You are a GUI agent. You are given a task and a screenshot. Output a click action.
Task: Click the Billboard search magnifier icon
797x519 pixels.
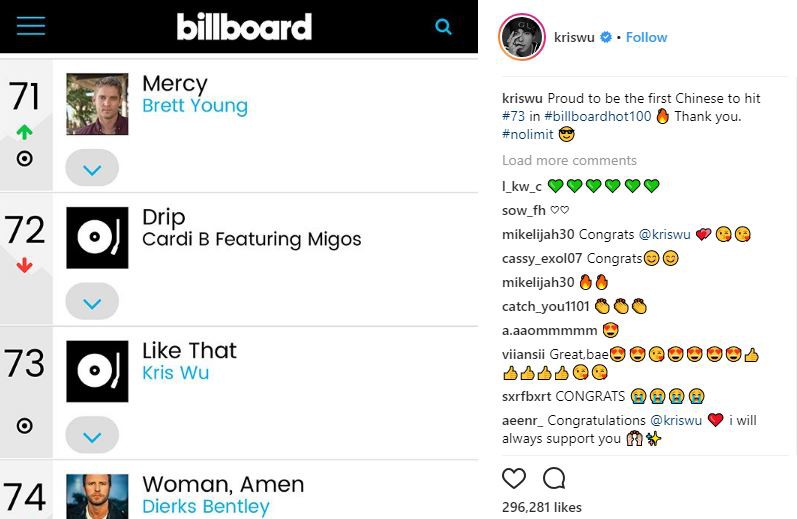443,26
